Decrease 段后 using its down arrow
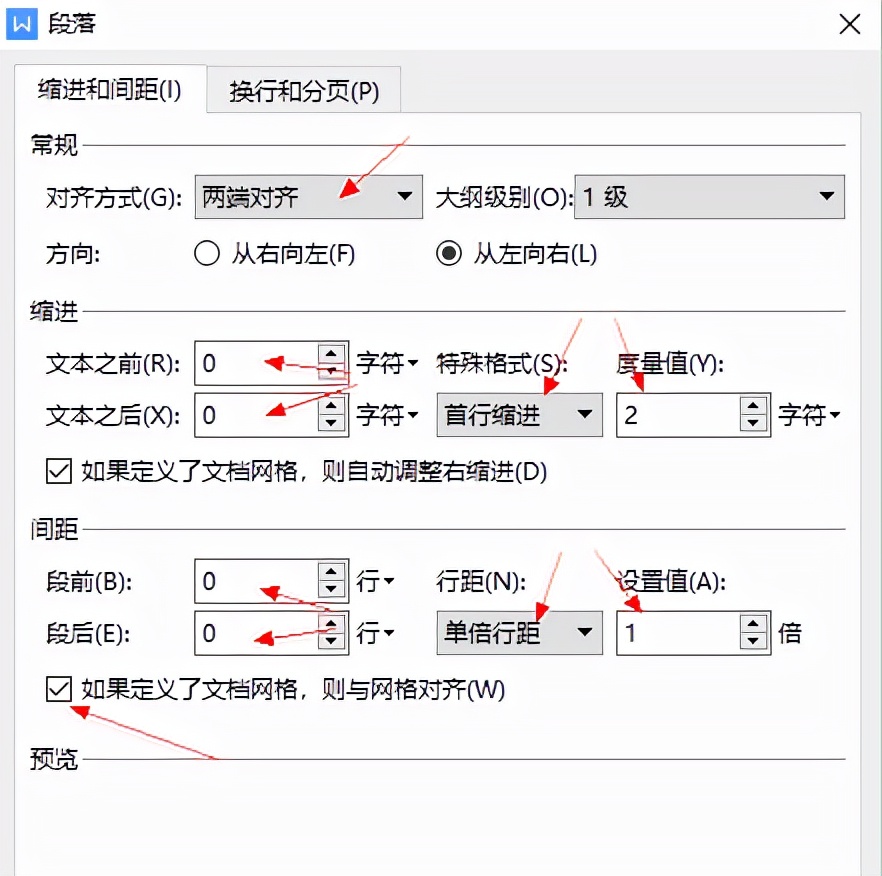 point(330,639)
